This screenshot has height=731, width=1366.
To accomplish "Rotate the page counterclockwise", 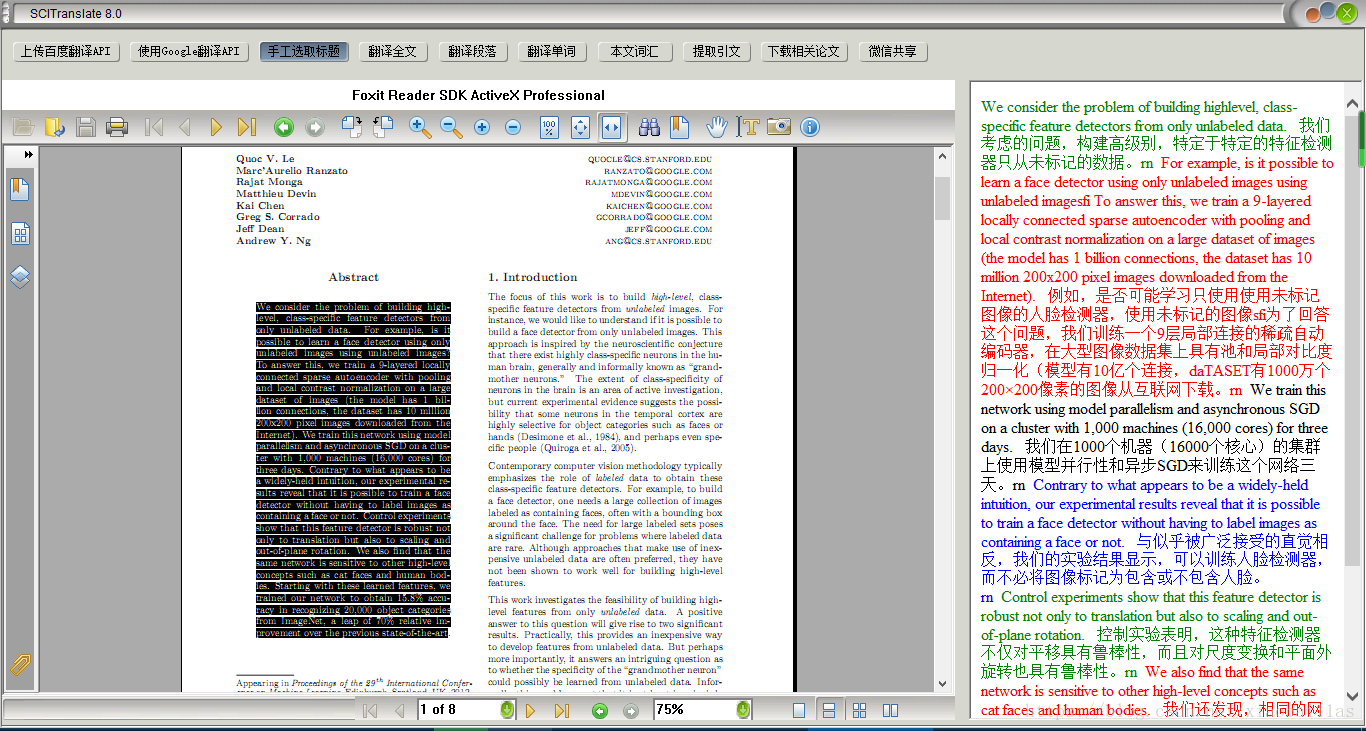I will [383, 127].
